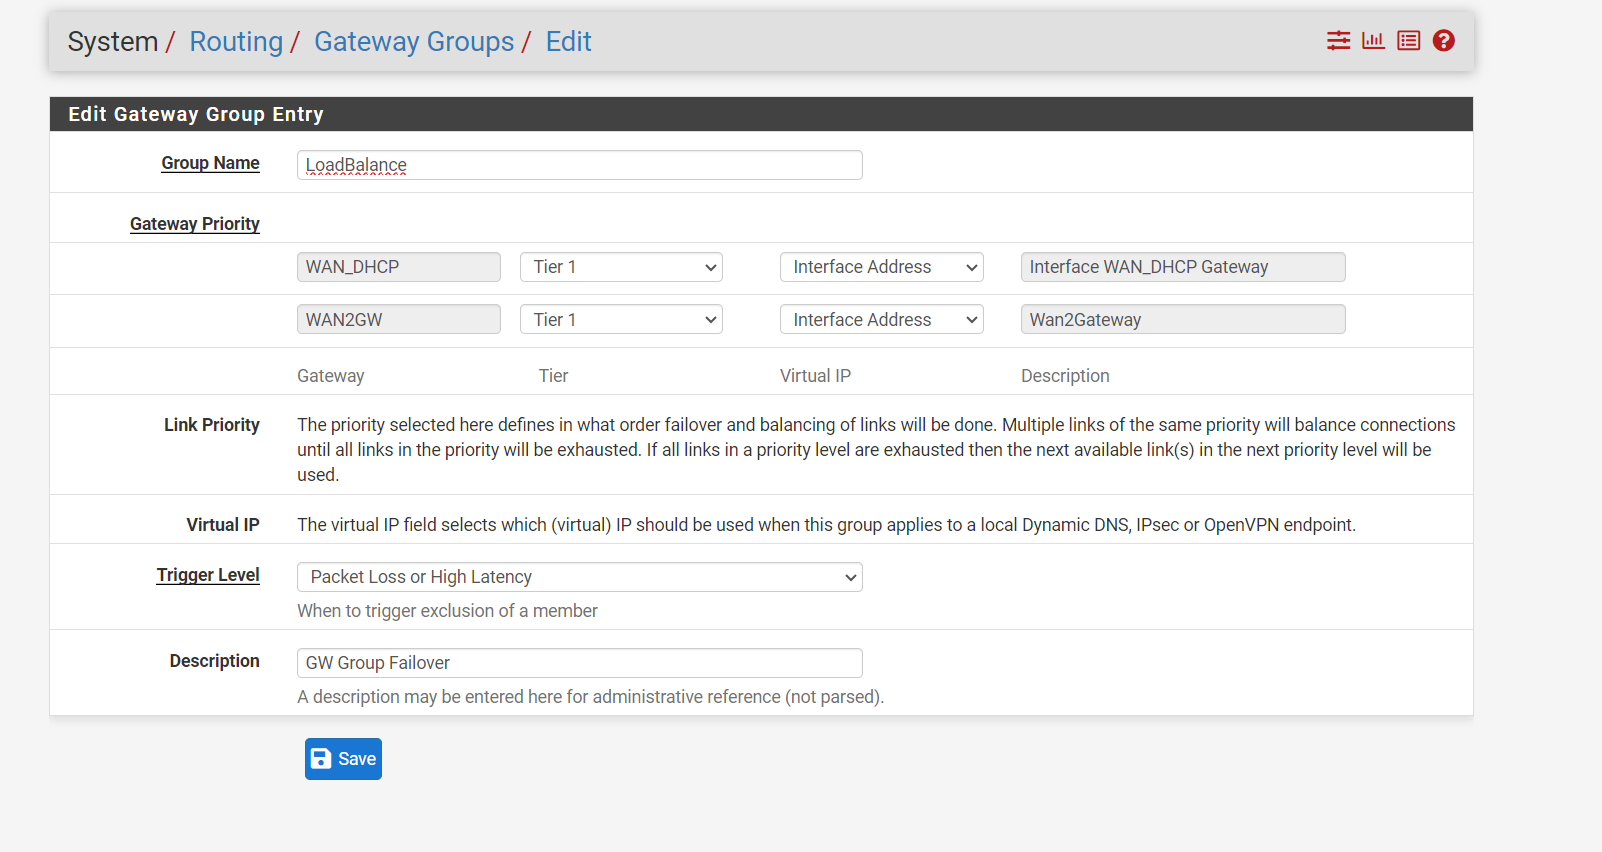Open related status chart icon

click(x=1373, y=41)
